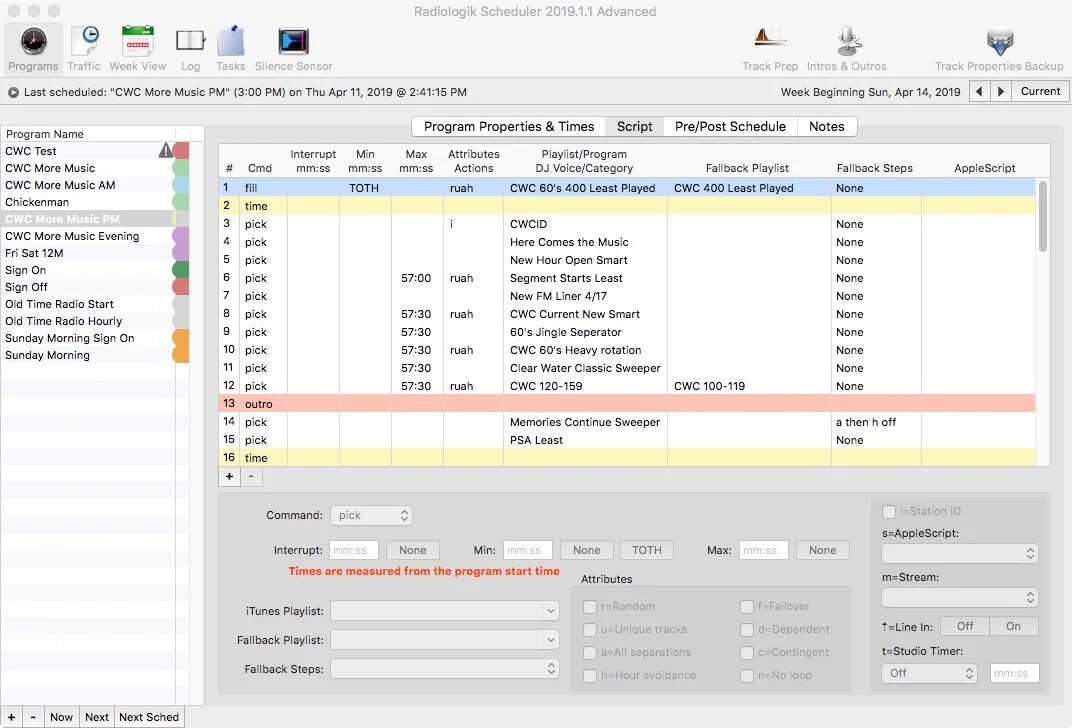Remove script row with minus button
This screenshot has height=728, width=1072.
[x=251, y=476]
